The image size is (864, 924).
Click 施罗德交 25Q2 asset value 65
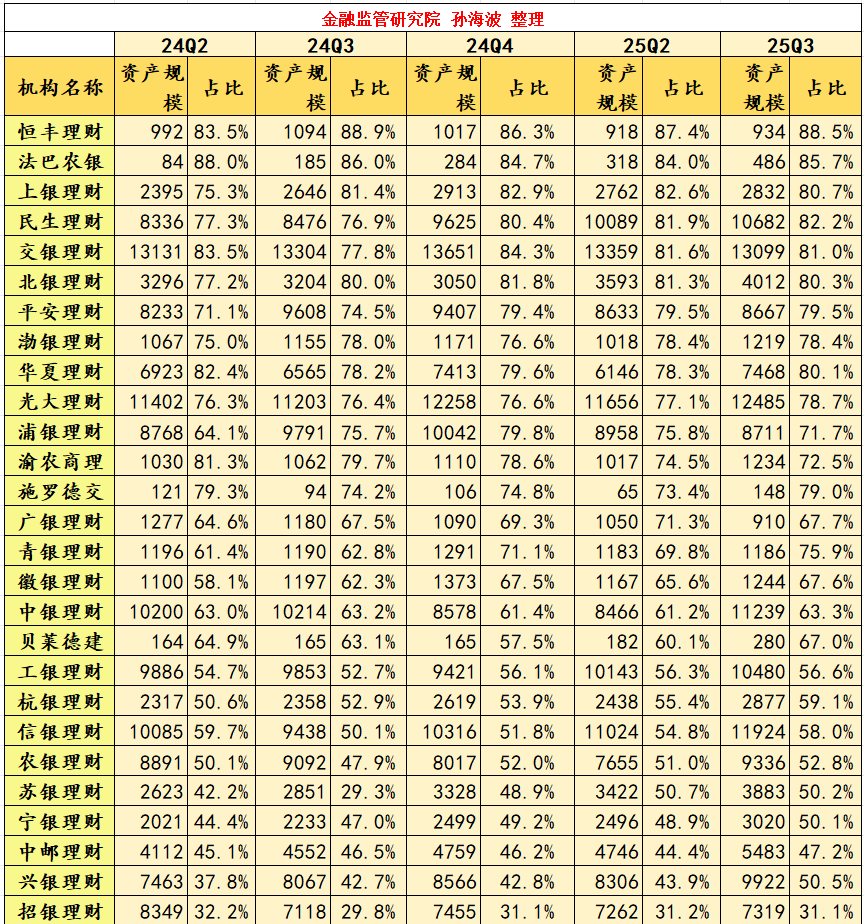coord(609,491)
